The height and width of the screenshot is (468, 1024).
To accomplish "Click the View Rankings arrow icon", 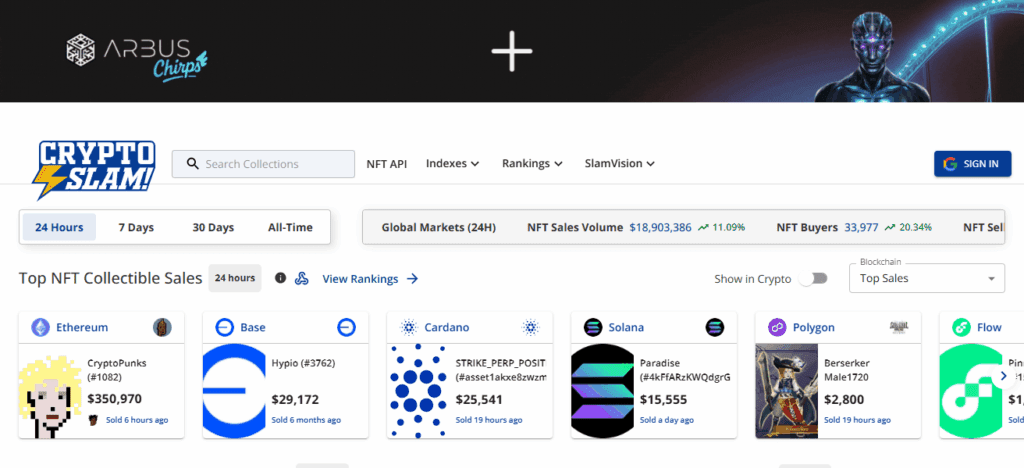I will pyautogui.click(x=412, y=279).
